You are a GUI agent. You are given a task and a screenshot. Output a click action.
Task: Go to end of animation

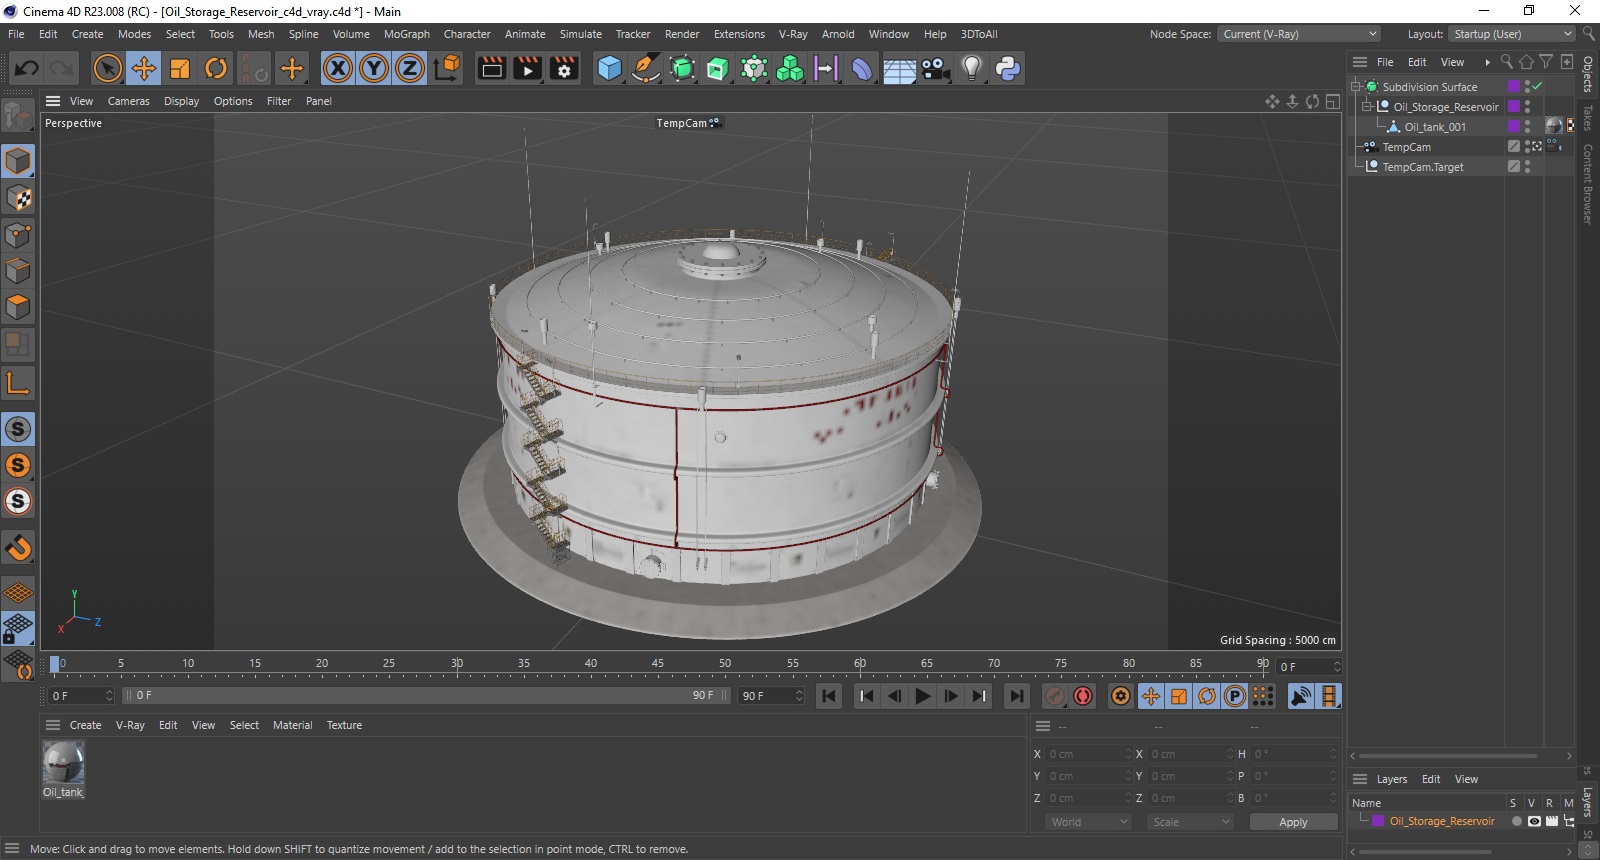(1016, 696)
